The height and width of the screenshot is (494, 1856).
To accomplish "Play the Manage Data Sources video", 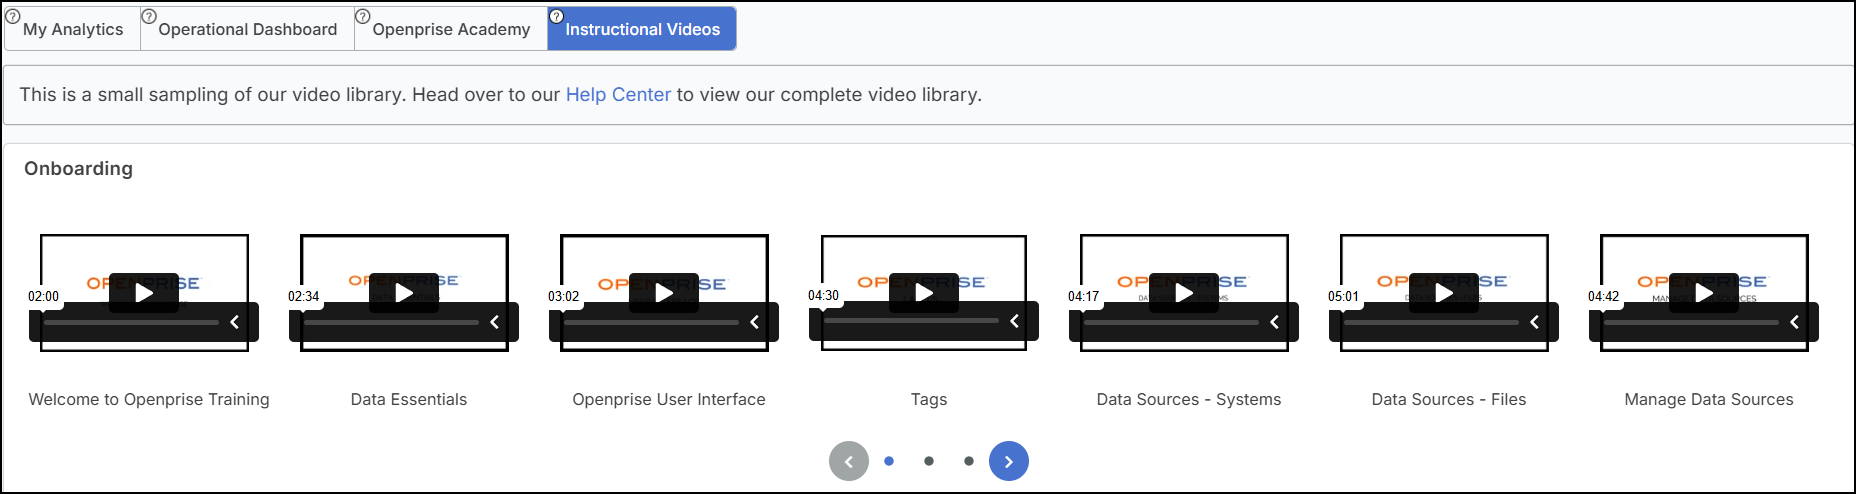I will 1704,293.
